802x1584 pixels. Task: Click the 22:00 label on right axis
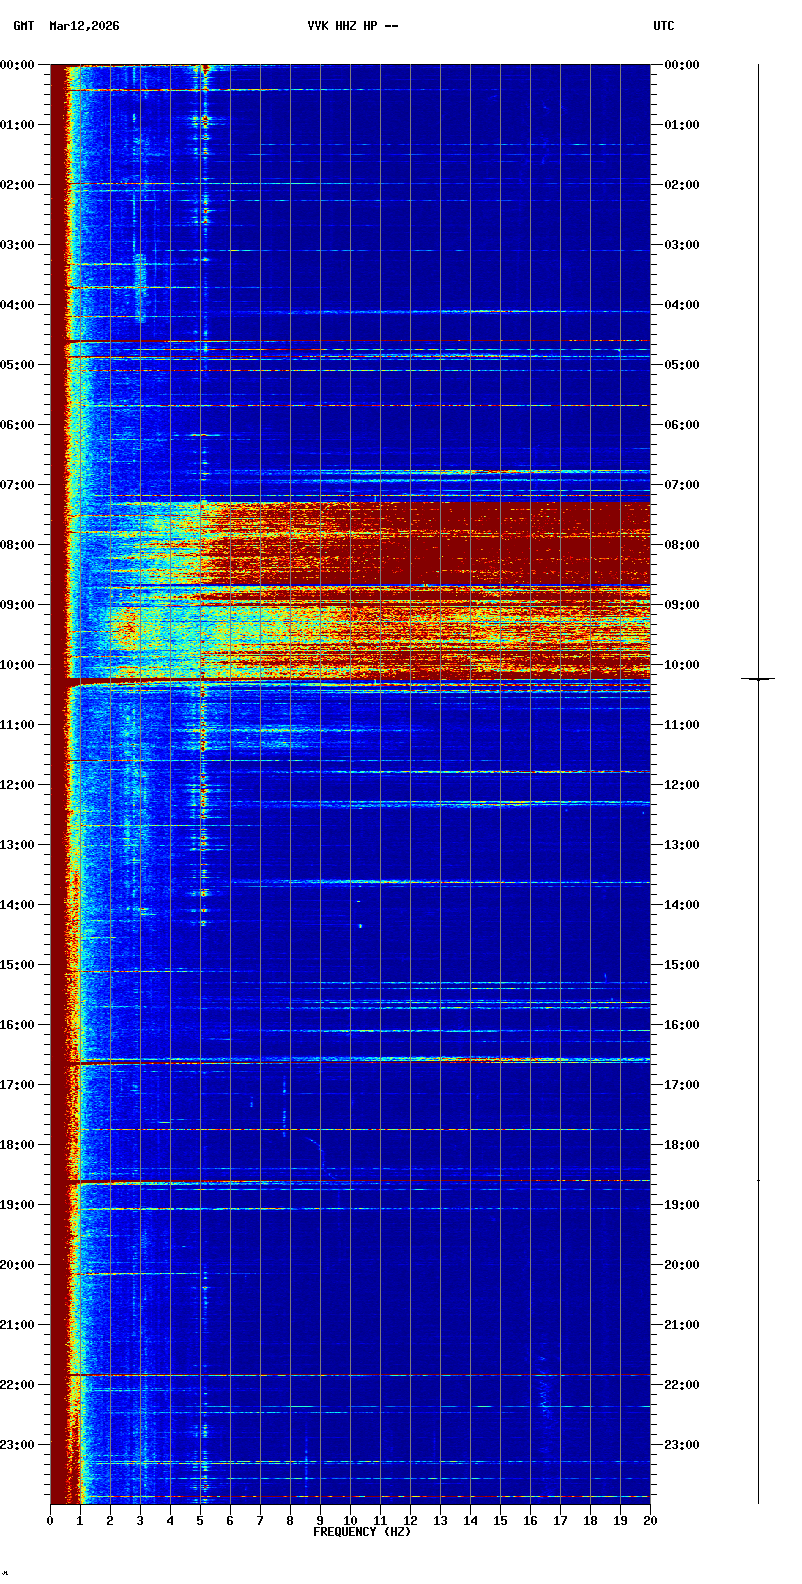682,1385
